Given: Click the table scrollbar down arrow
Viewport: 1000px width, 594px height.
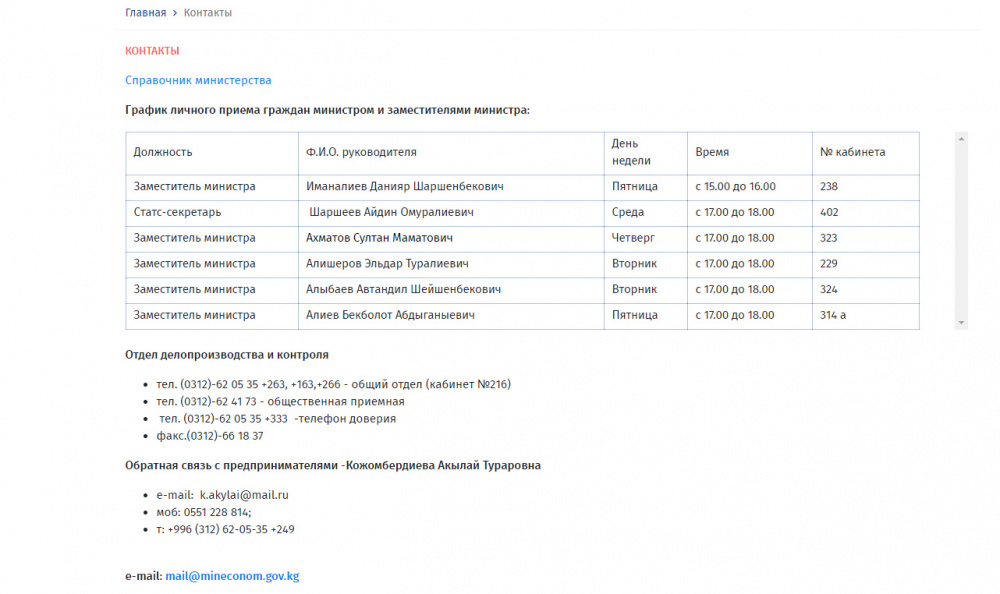Looking at the screenshot, I should coord(961,323).
